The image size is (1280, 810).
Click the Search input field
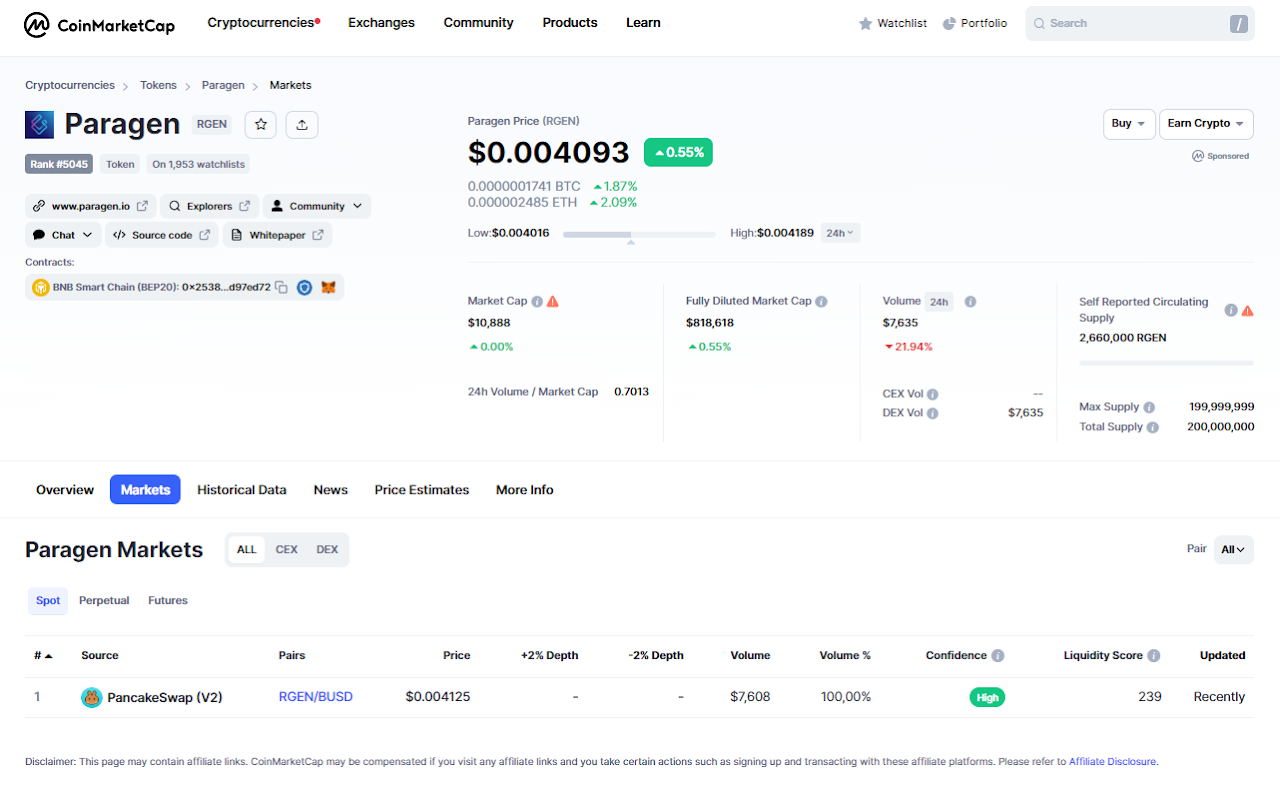coord(1140,24)
